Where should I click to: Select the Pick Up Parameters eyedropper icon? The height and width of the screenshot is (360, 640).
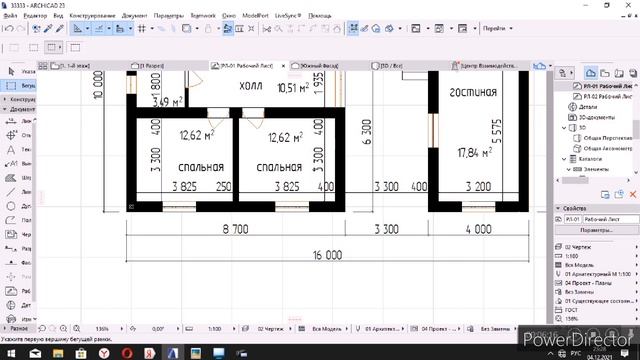click(x=48, y=29)
